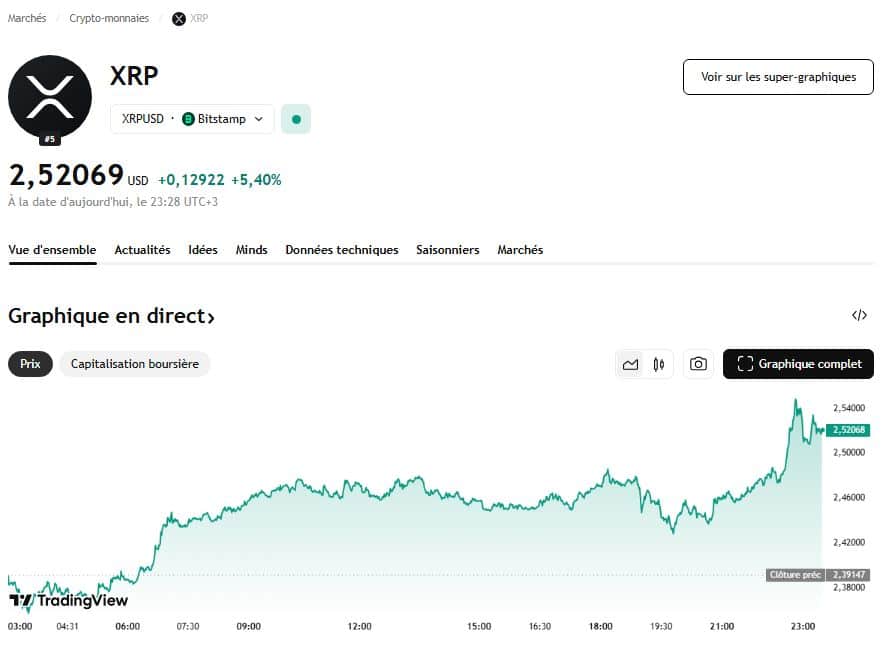Click 'Voir sur les super-graphiques' button
This screenshot has height=654, width=893.
tap(777, 77)
